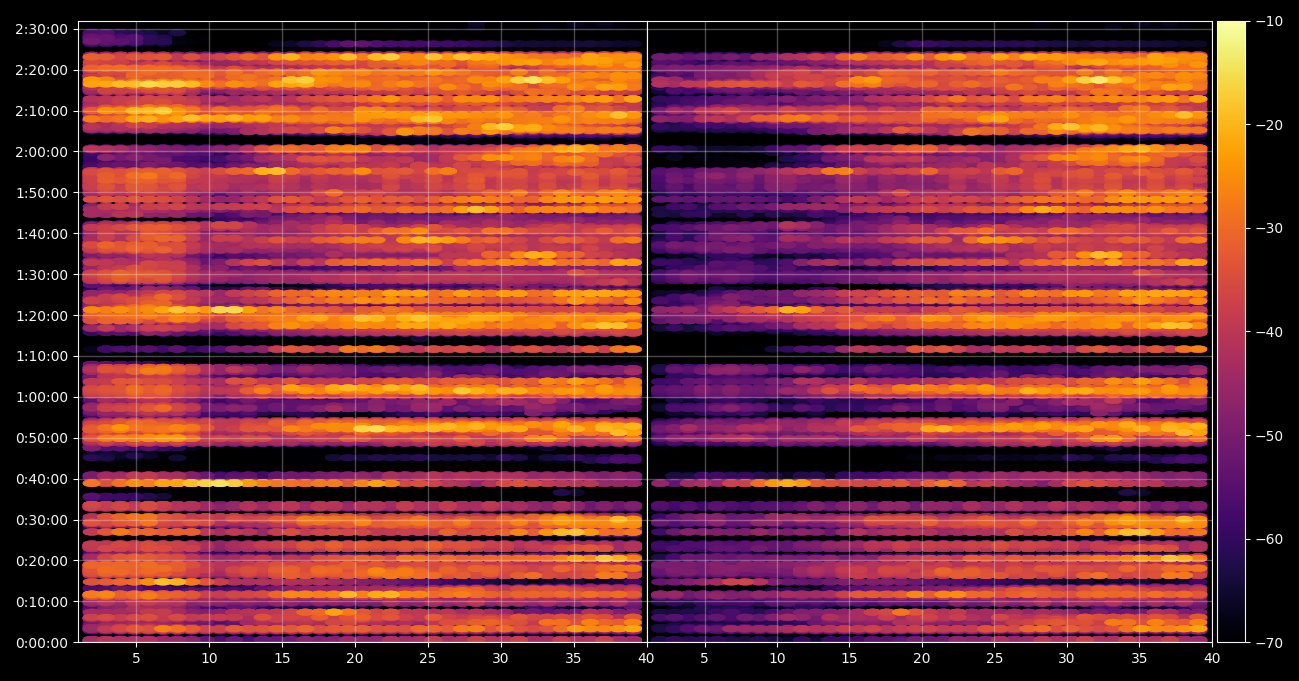Click the 2:00:00 y-axis time label
1299x681 pixels.
(x=42, y=152)
